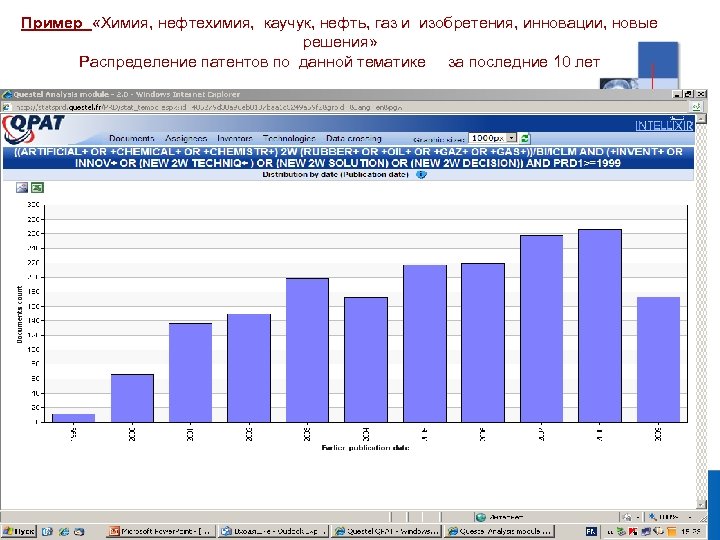Viewport: 720px width, 540px height.
Task: Click the green refresh graph icon
Action: [525, 138]
